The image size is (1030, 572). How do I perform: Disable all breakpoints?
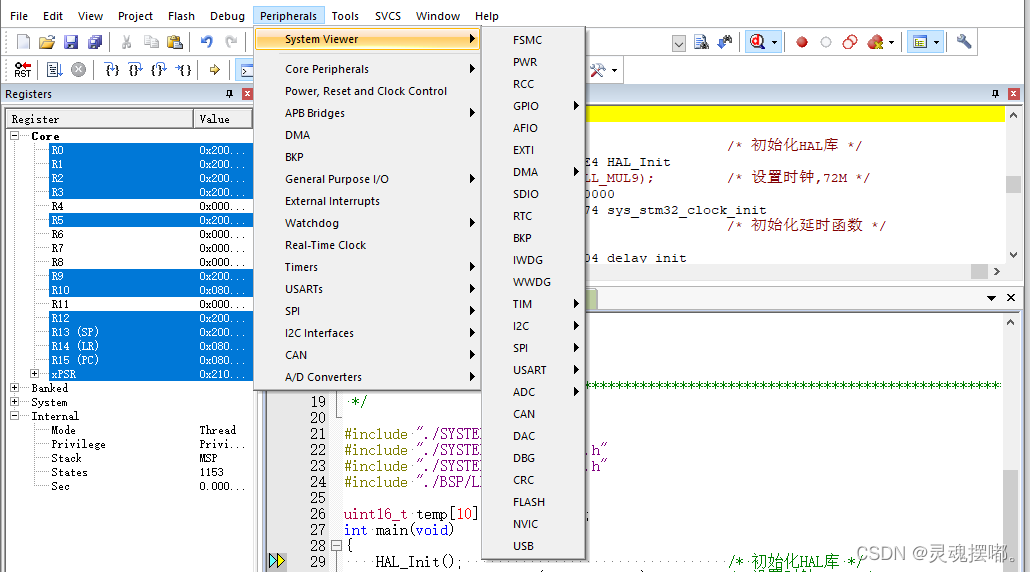[850, 43]
